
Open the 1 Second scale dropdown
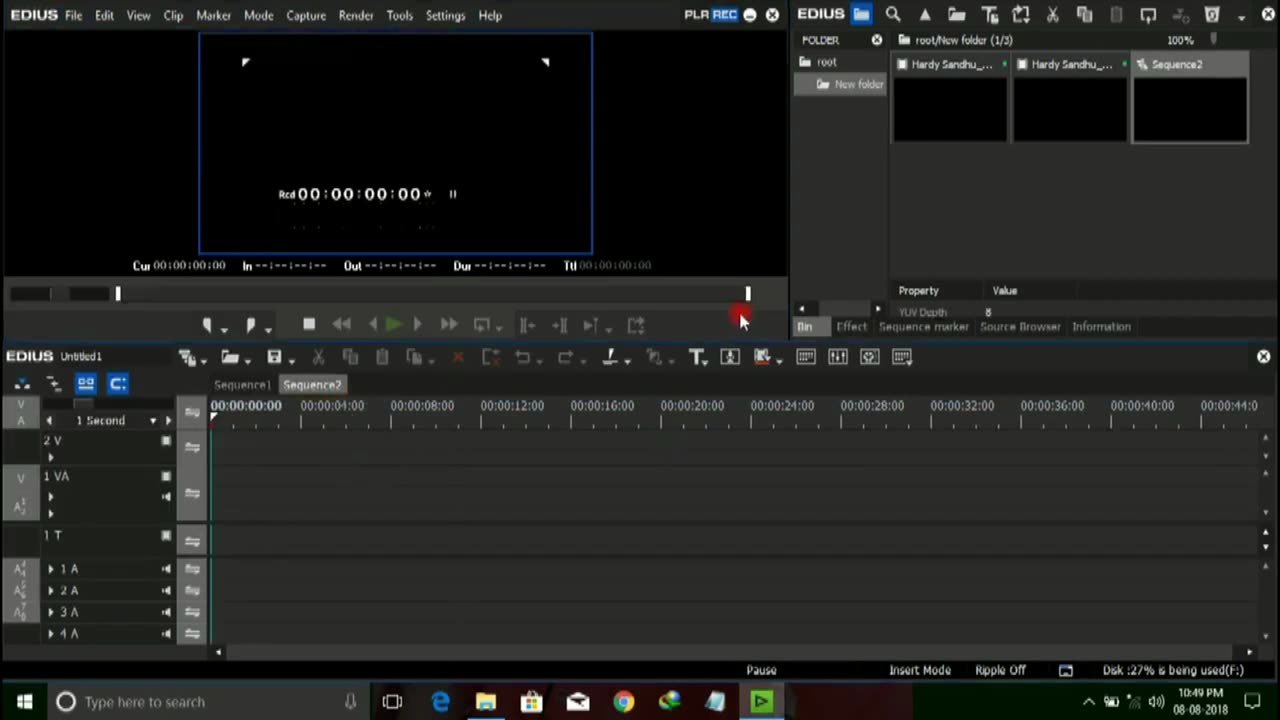tap(153, 421)
